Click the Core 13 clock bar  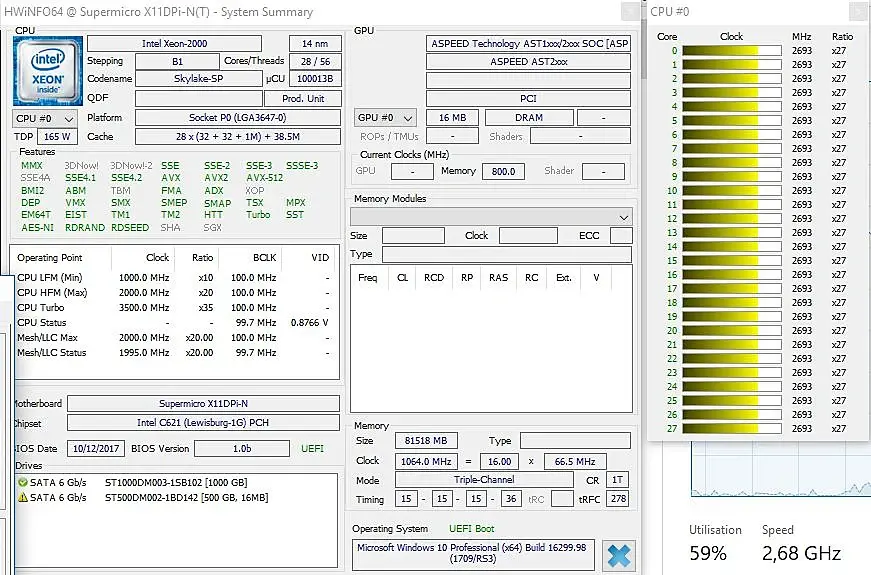732,233
